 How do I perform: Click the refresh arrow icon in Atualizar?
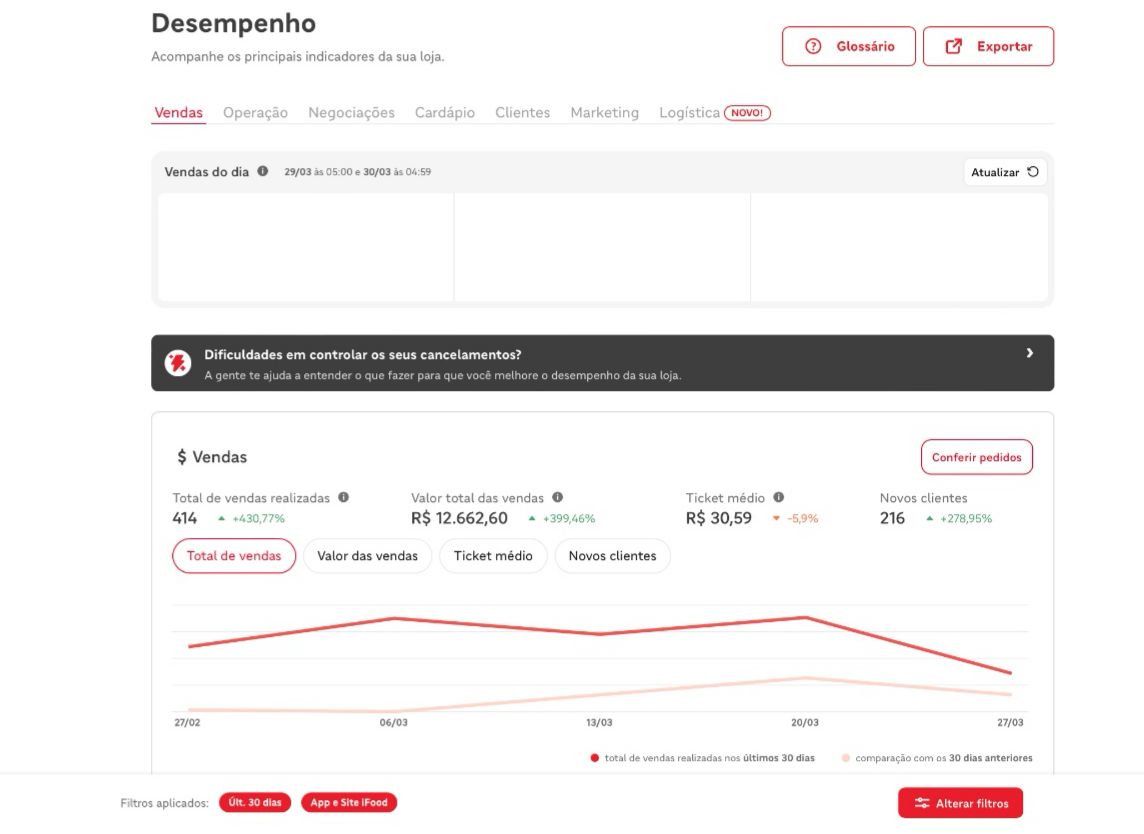click(1033, 172)
